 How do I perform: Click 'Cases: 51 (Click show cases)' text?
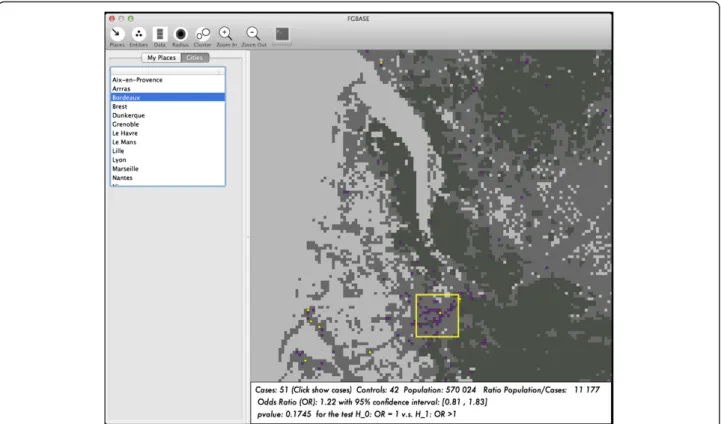(x=303, y=390)
